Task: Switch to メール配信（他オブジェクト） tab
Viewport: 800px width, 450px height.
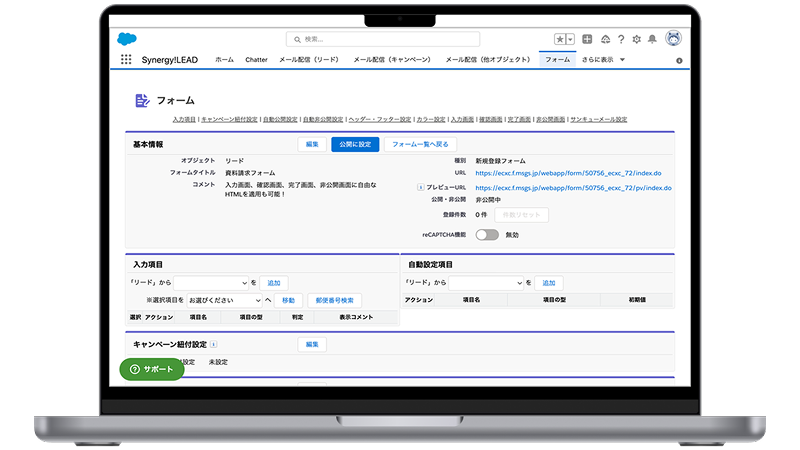Action: [489, 60]
